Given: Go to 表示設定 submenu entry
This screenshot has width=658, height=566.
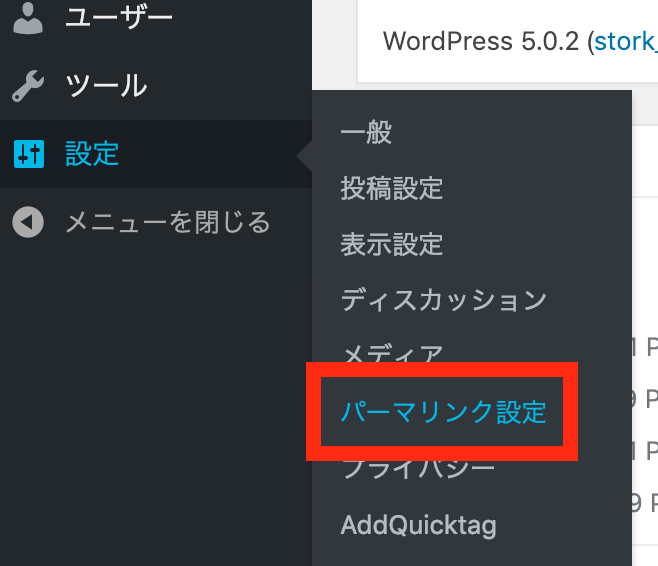Looking at the screenshot, I should (x=392, y=244).
